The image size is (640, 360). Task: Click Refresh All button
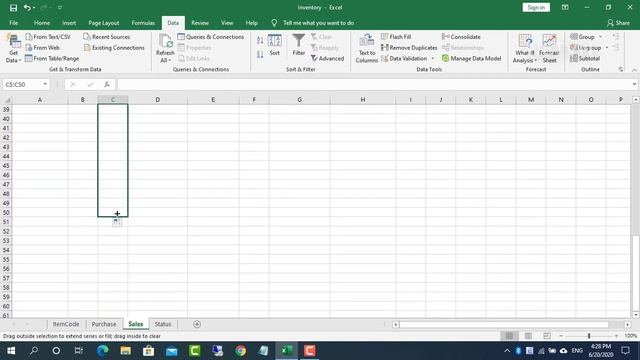(165, 49)
